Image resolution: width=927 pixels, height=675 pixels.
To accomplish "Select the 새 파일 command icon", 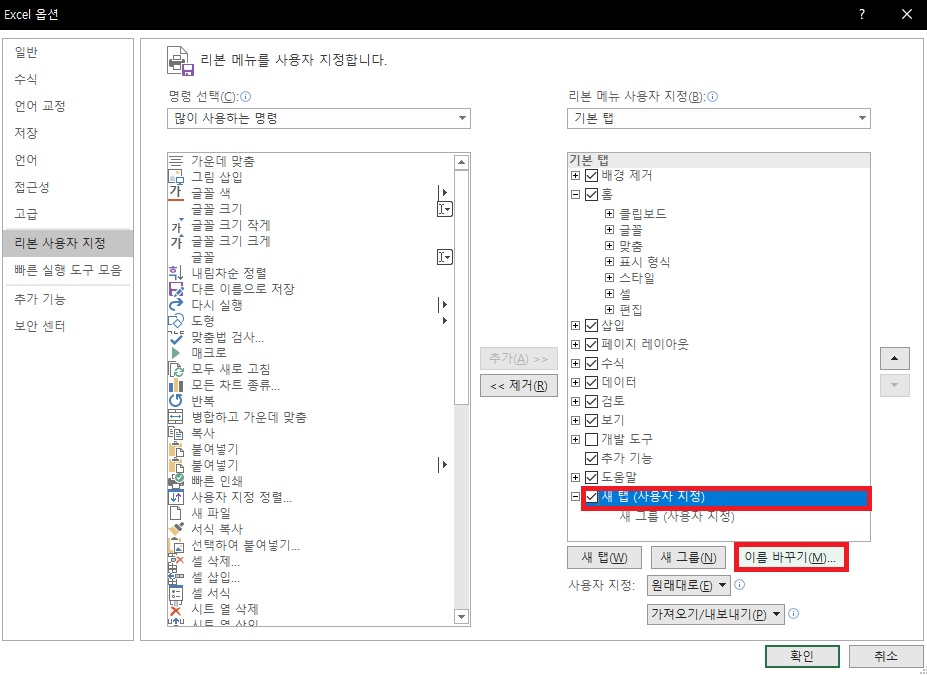I will (x=176, y=513).
